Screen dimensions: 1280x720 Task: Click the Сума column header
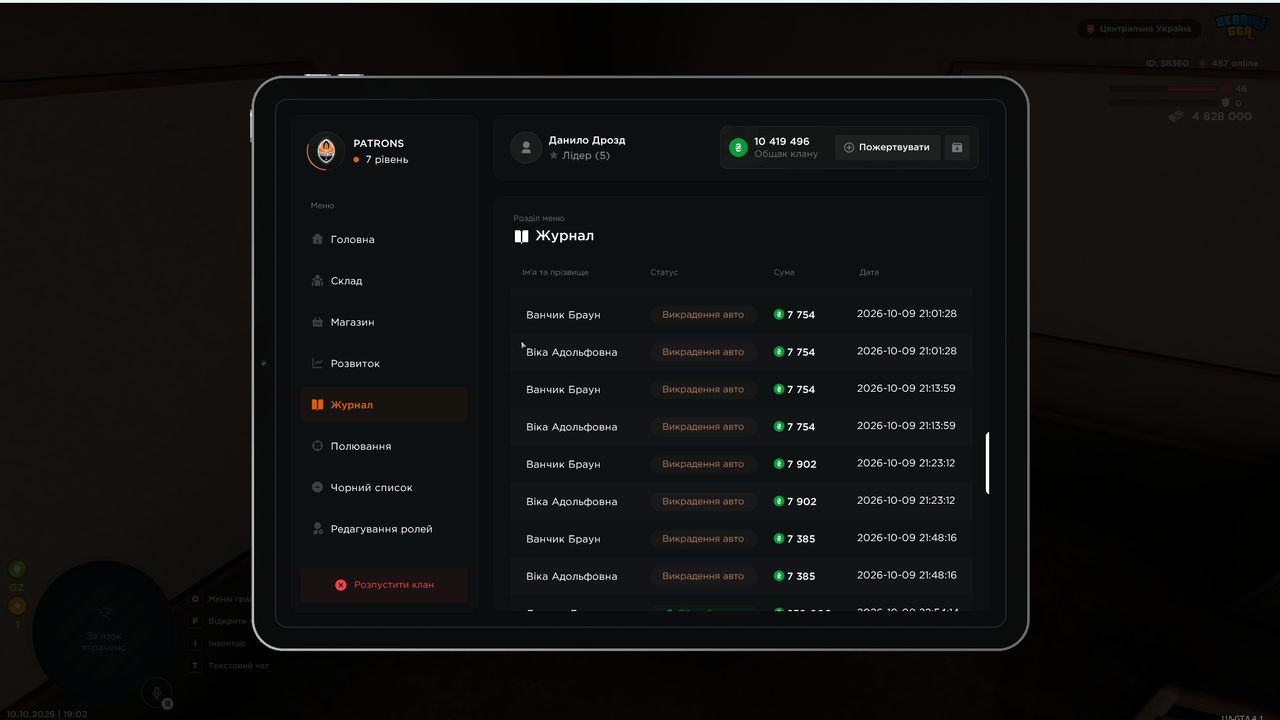[784, 272]
